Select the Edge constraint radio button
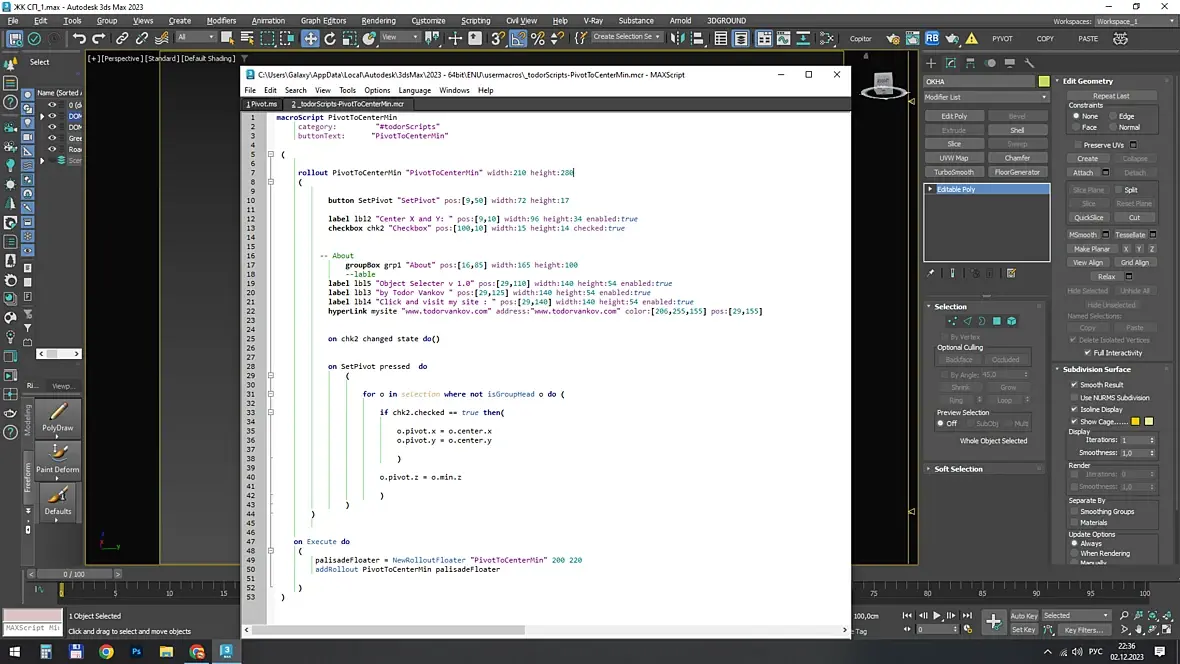This screenshot has height=664, width=1180. click(1112, 116)
